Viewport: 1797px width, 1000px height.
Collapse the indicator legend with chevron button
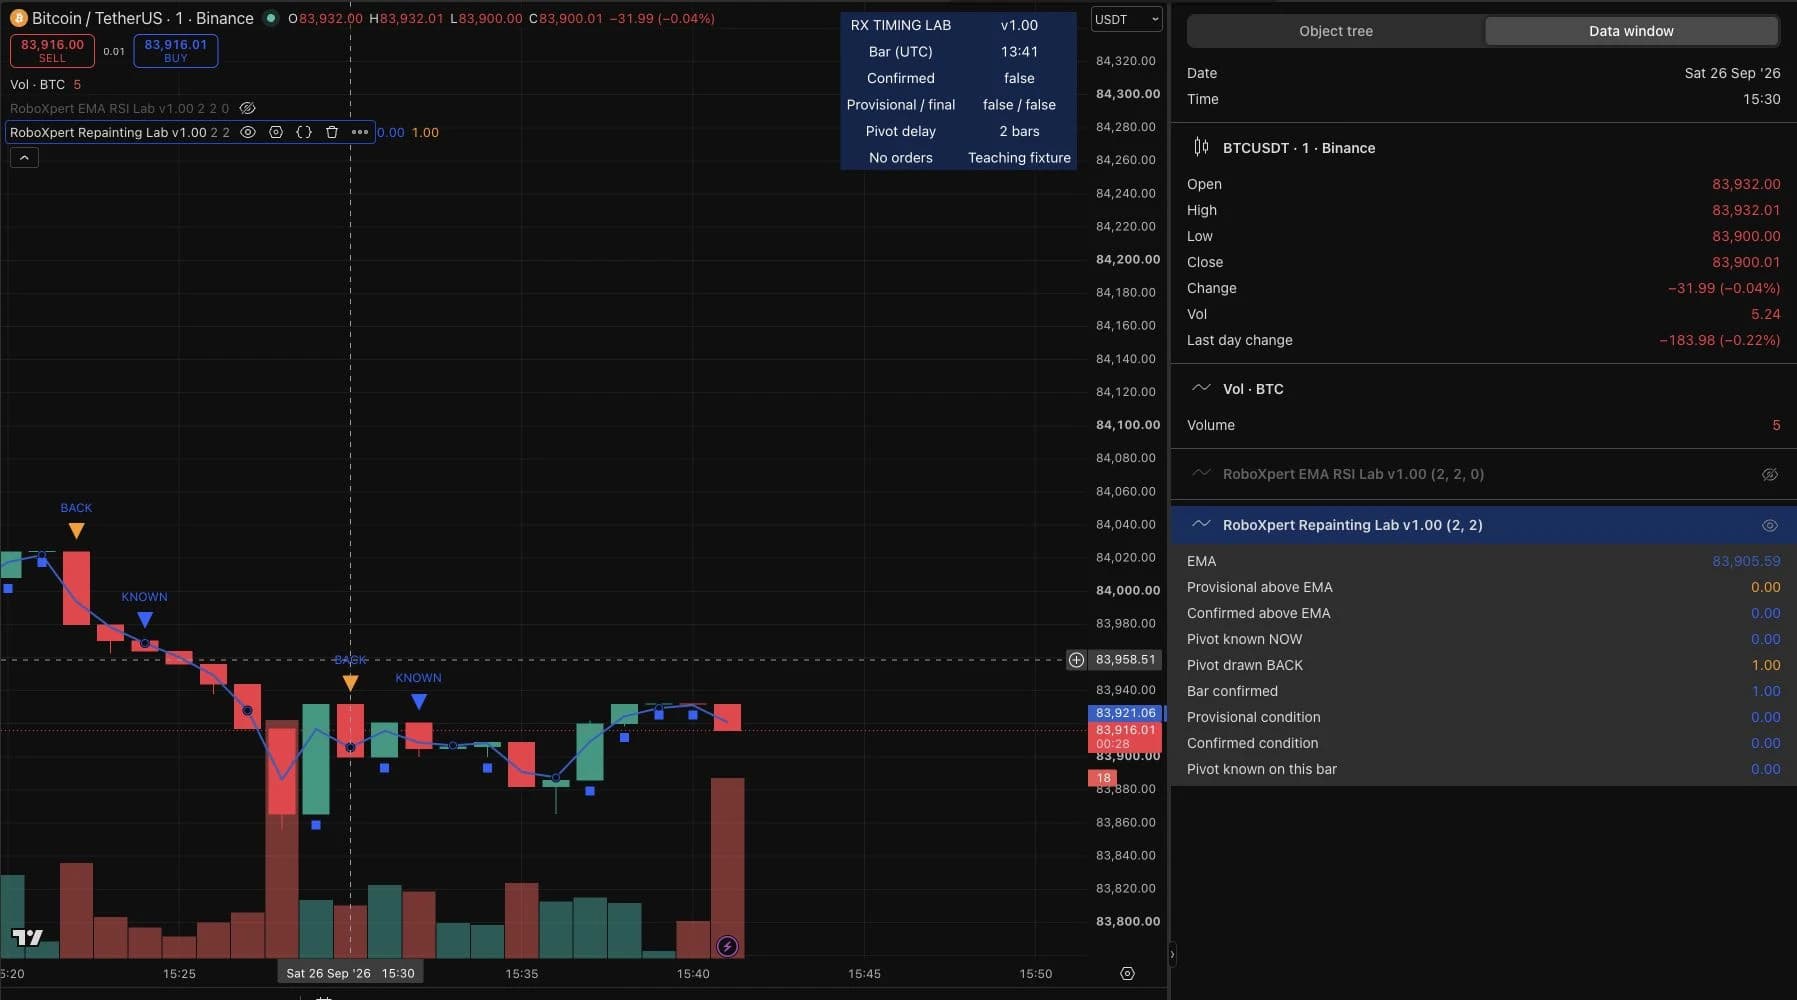[x=24, y=157]
